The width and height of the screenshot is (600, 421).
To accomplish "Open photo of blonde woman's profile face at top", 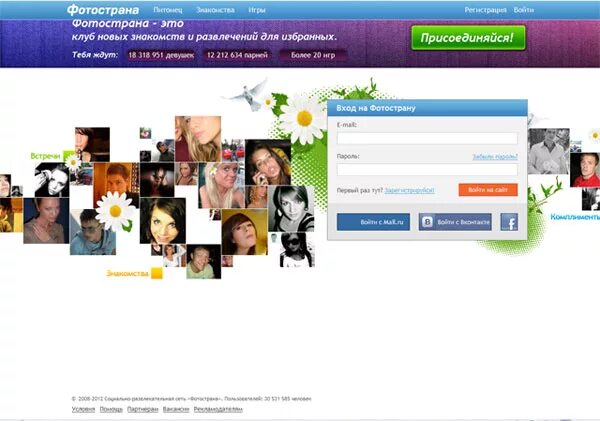I will pos(198,139).
